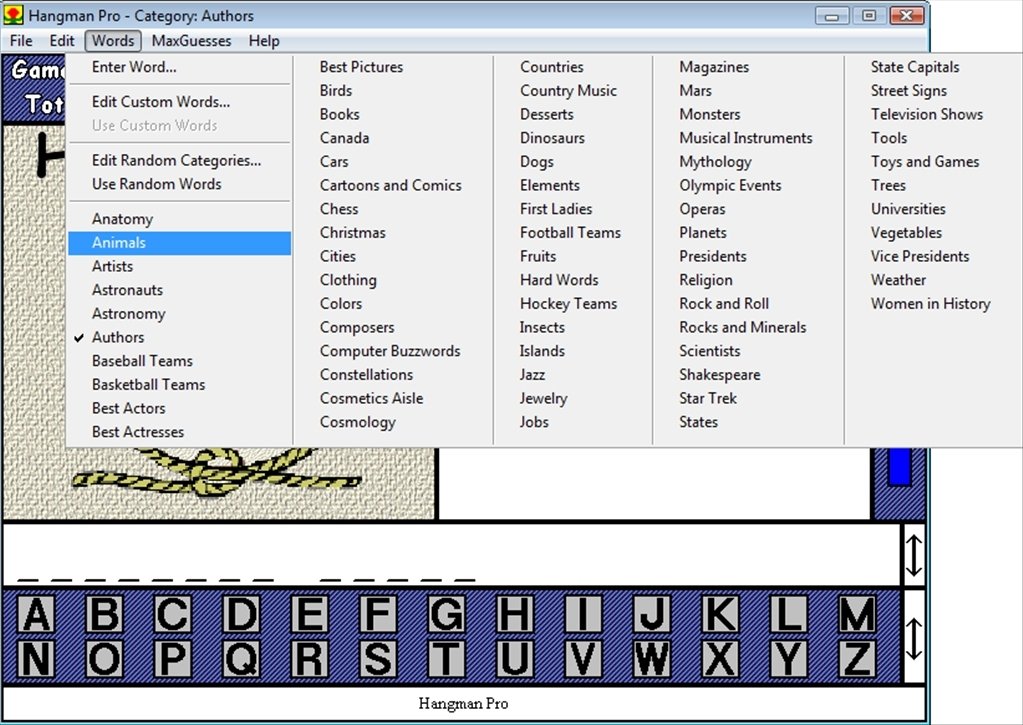Guess the letter S tile
Image resolution: width=1023 pixels, height=725 pixels.
tap(378, 659)
